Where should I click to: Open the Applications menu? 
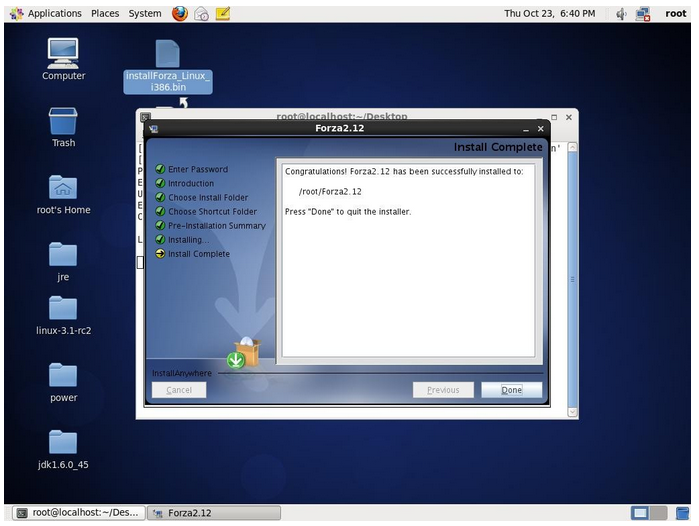54,13
